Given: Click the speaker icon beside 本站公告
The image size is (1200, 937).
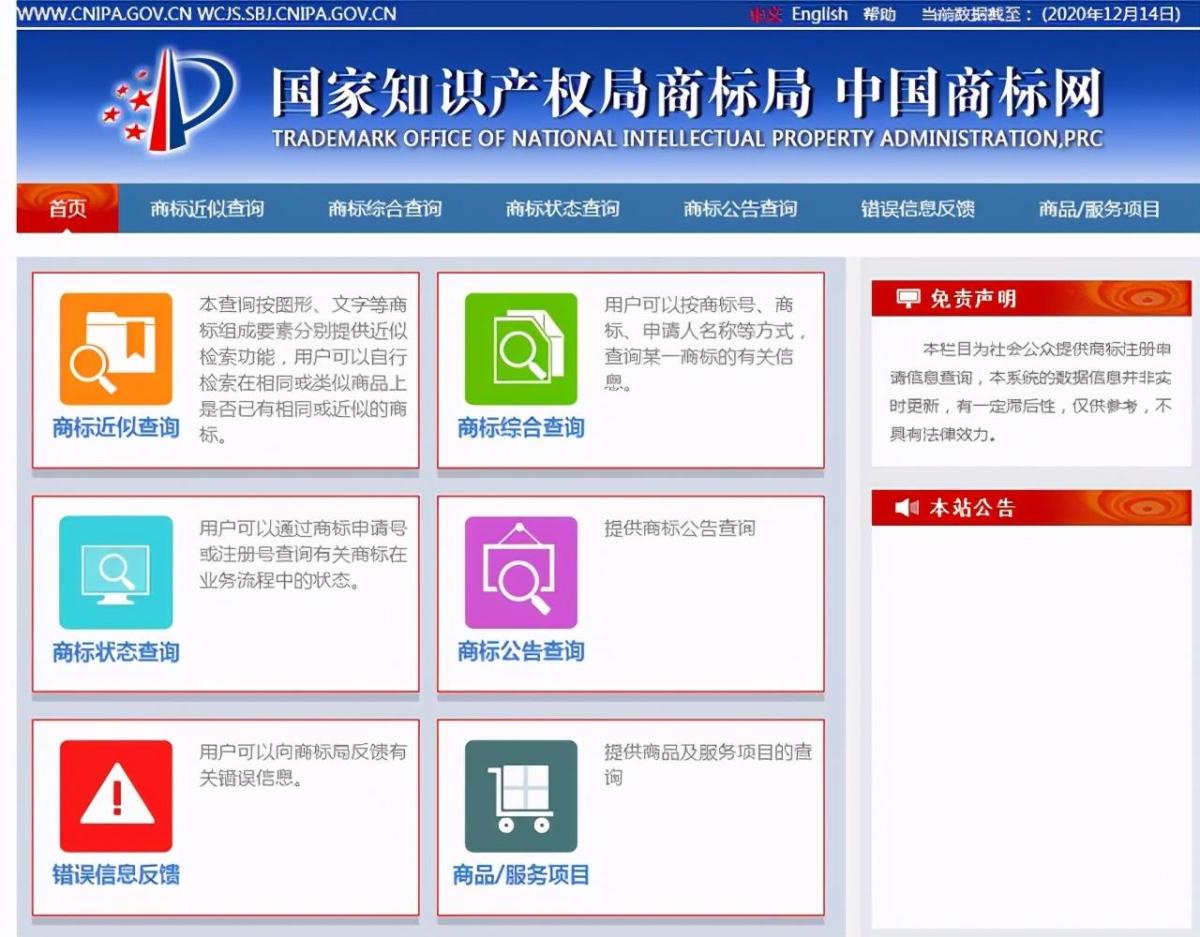Looking at the screenshot, I should click(x=907, y=508).
